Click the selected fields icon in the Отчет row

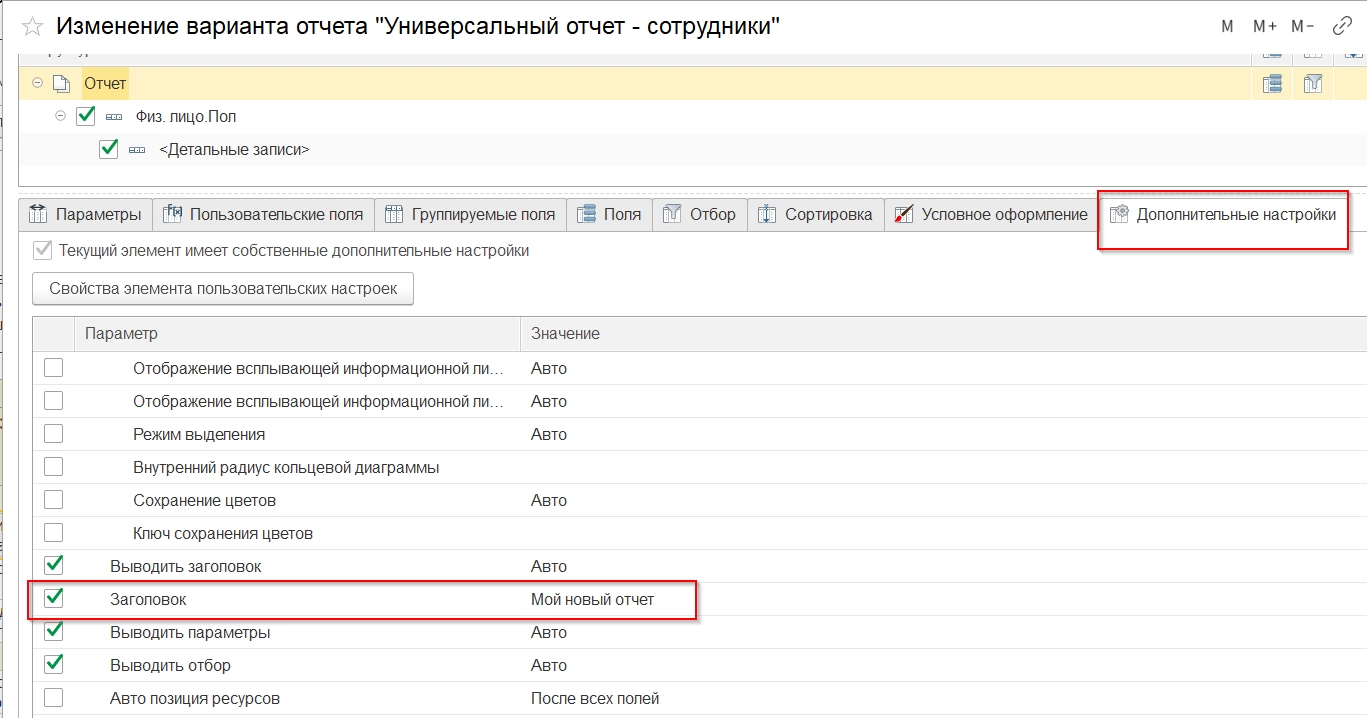1272,84
